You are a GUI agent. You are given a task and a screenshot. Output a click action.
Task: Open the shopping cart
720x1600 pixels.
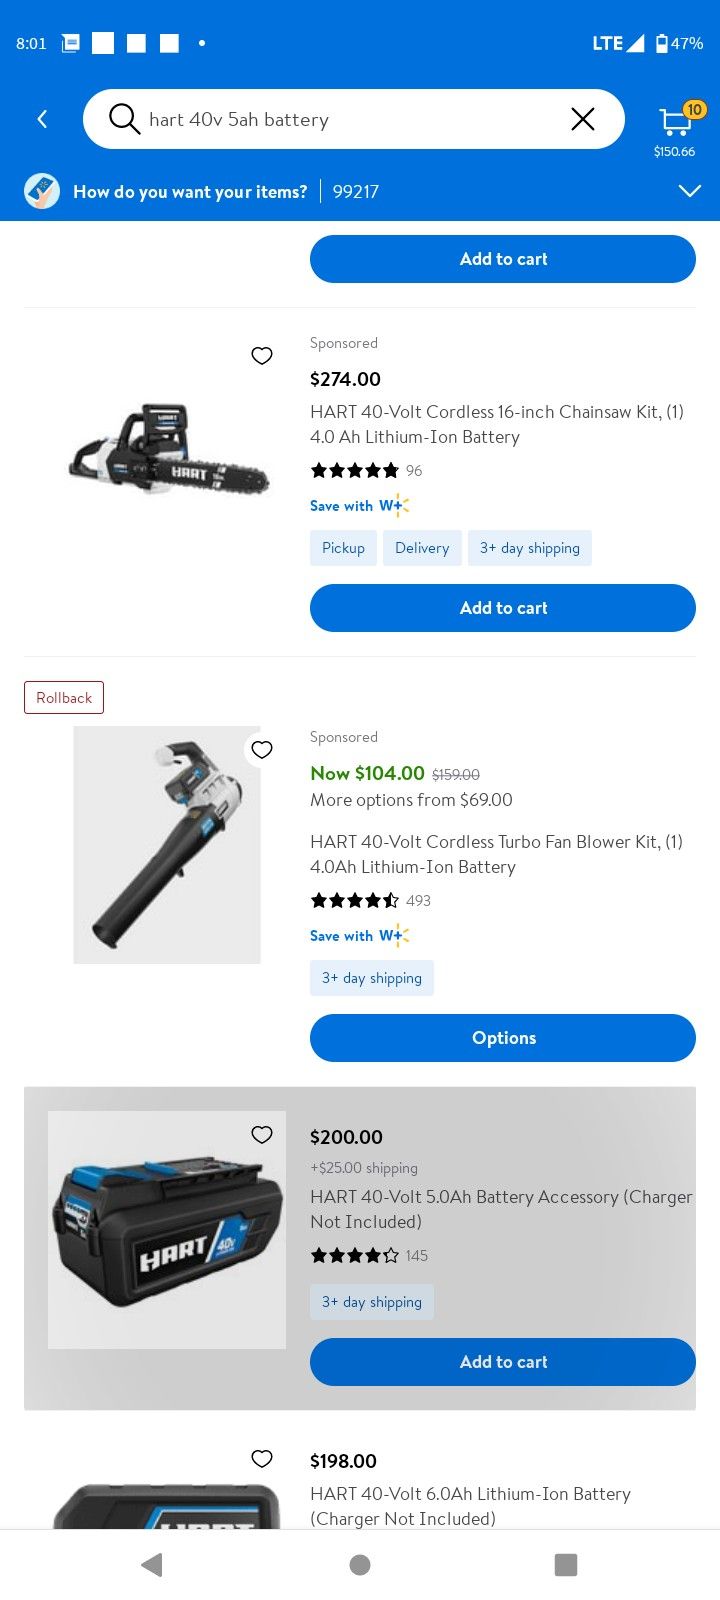(675, 124)
